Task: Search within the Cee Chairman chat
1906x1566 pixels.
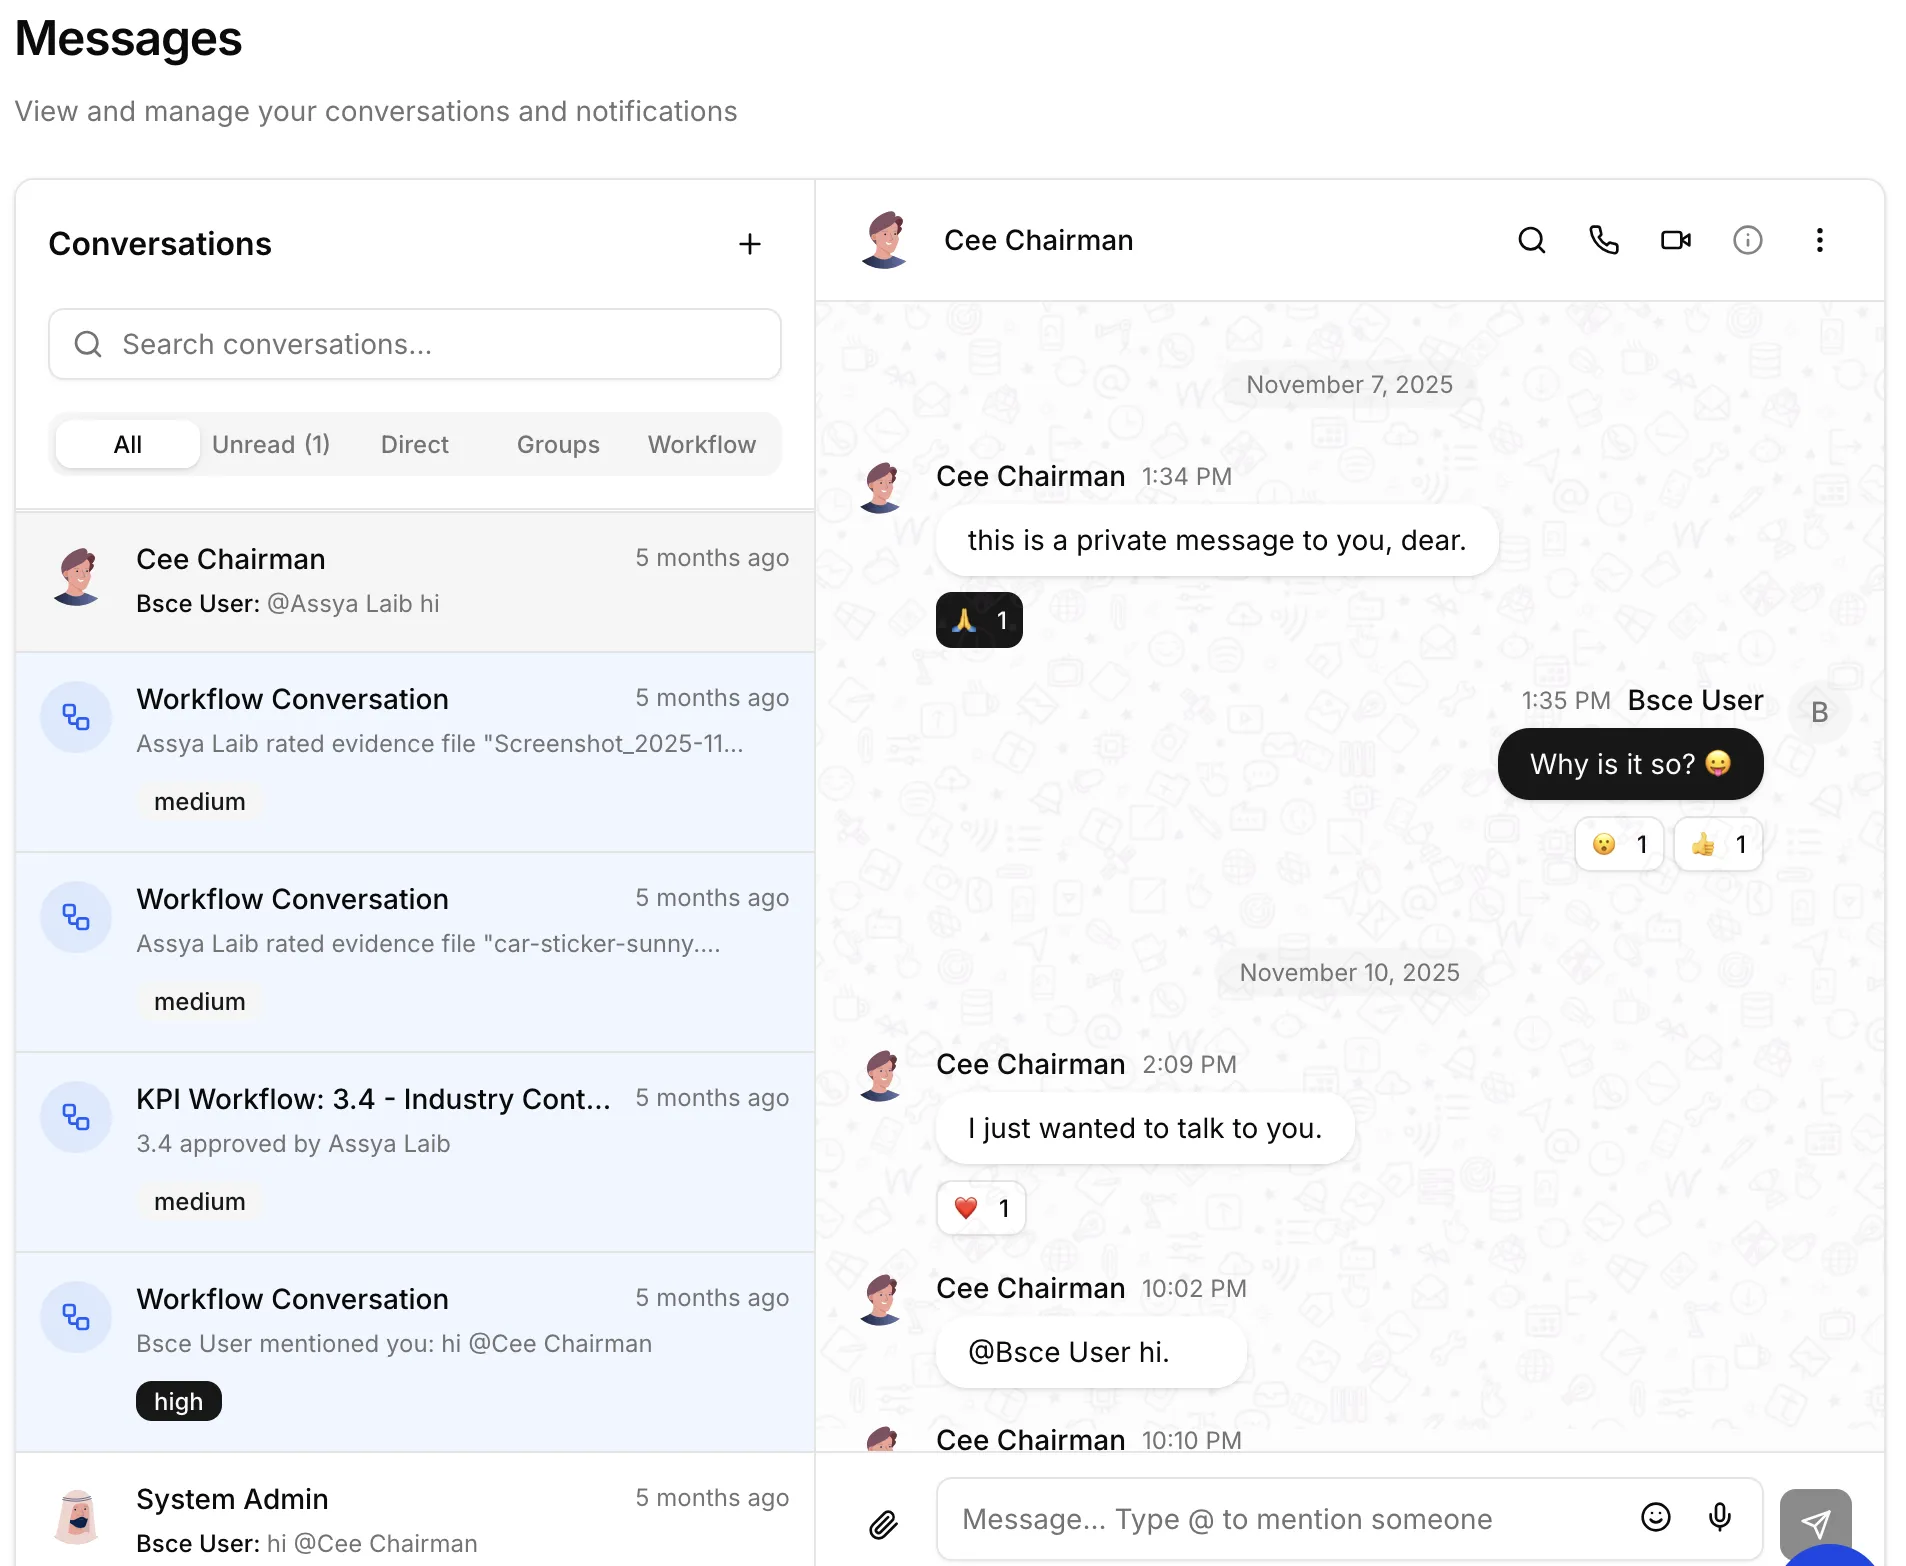Action: pos(1531,240)
